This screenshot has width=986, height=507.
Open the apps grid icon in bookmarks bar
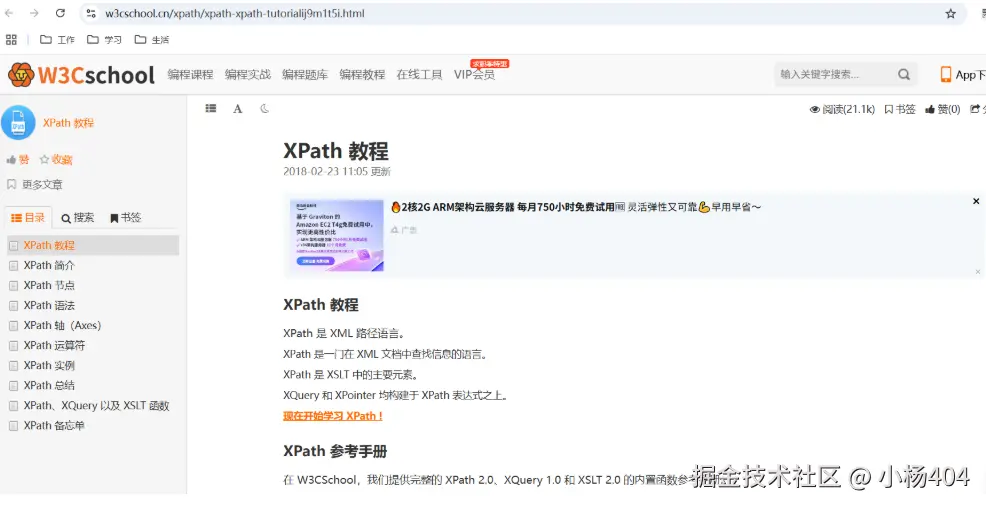[x=11, y=40]
